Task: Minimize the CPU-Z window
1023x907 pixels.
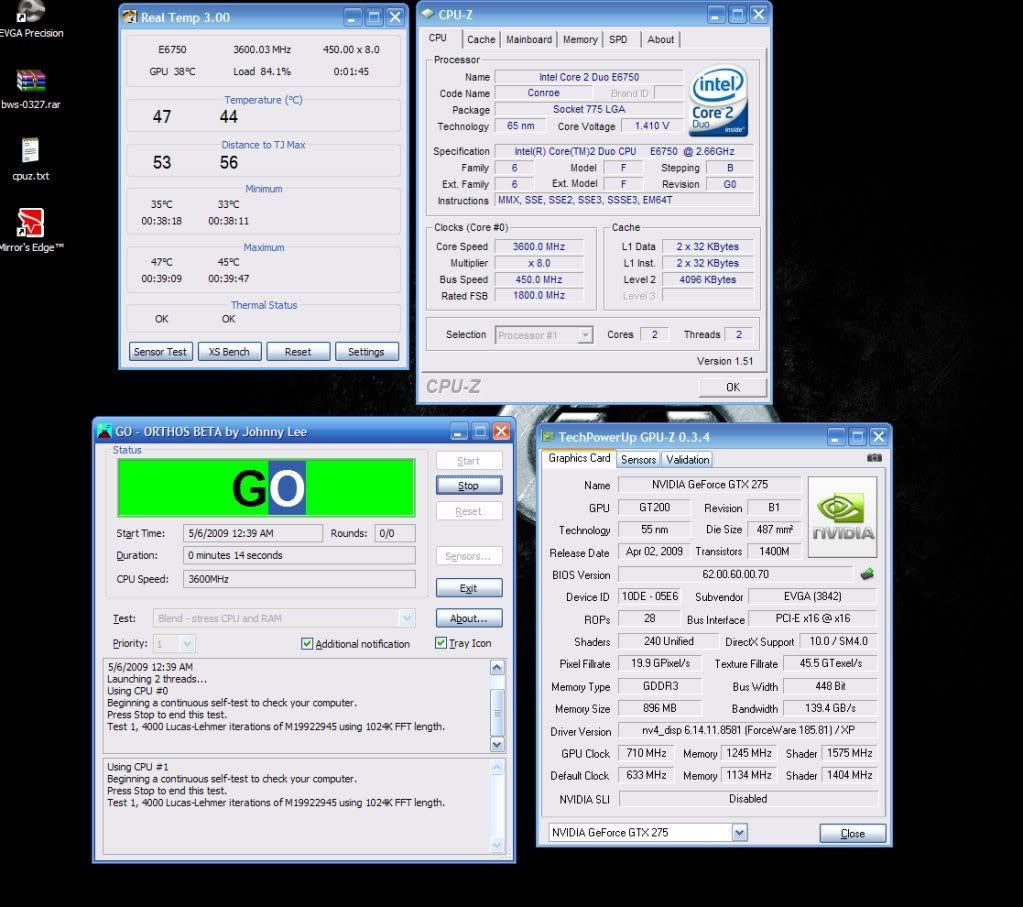Action: [716, 14]
